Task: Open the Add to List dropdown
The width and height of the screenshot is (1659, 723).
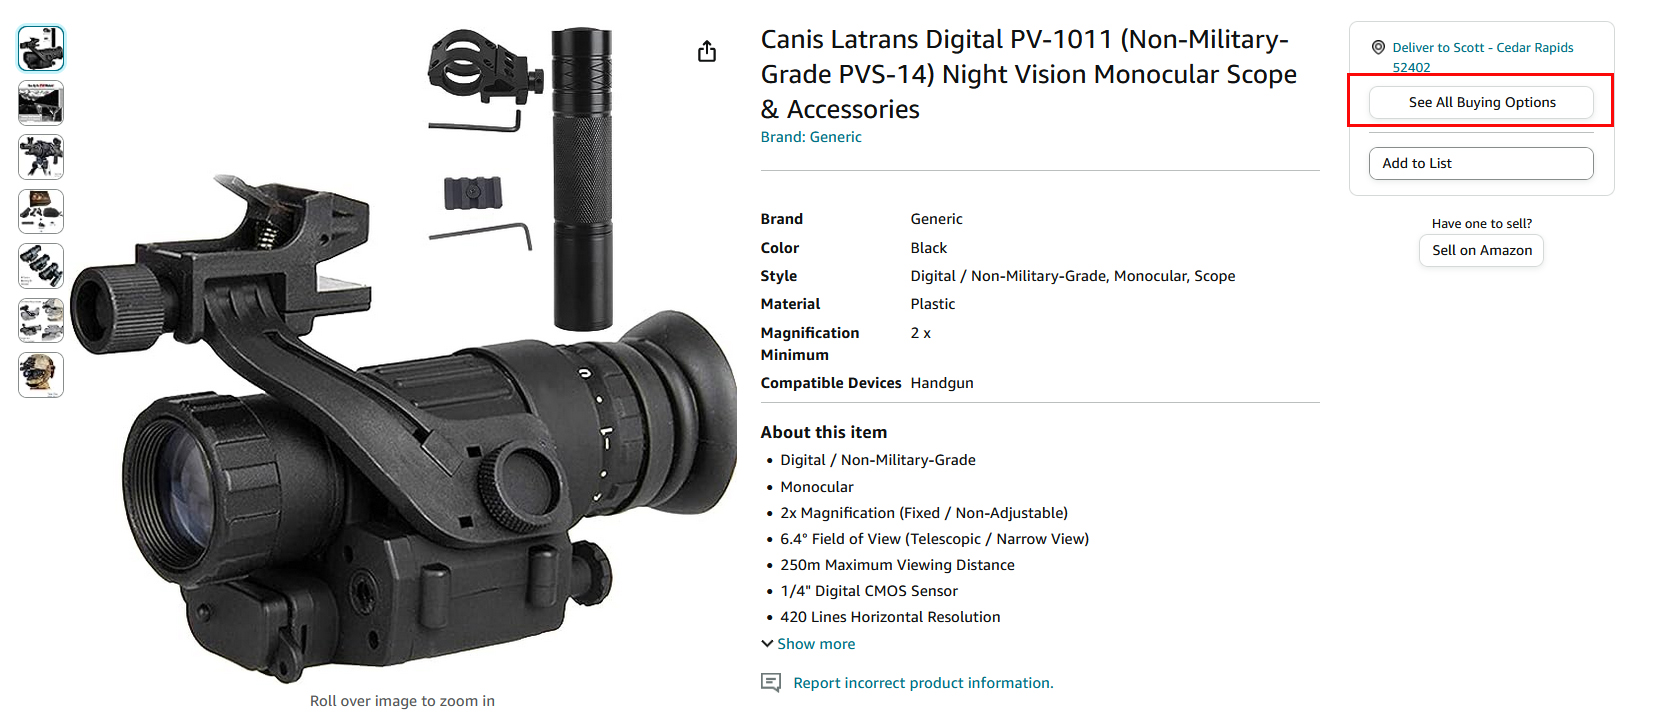Action: coord(1481,163)
